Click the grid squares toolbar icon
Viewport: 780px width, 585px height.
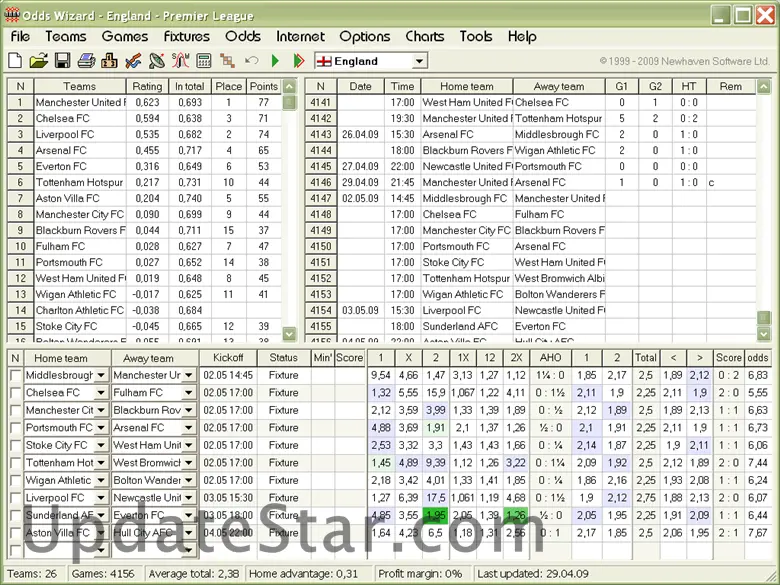(x=228, y=61)
